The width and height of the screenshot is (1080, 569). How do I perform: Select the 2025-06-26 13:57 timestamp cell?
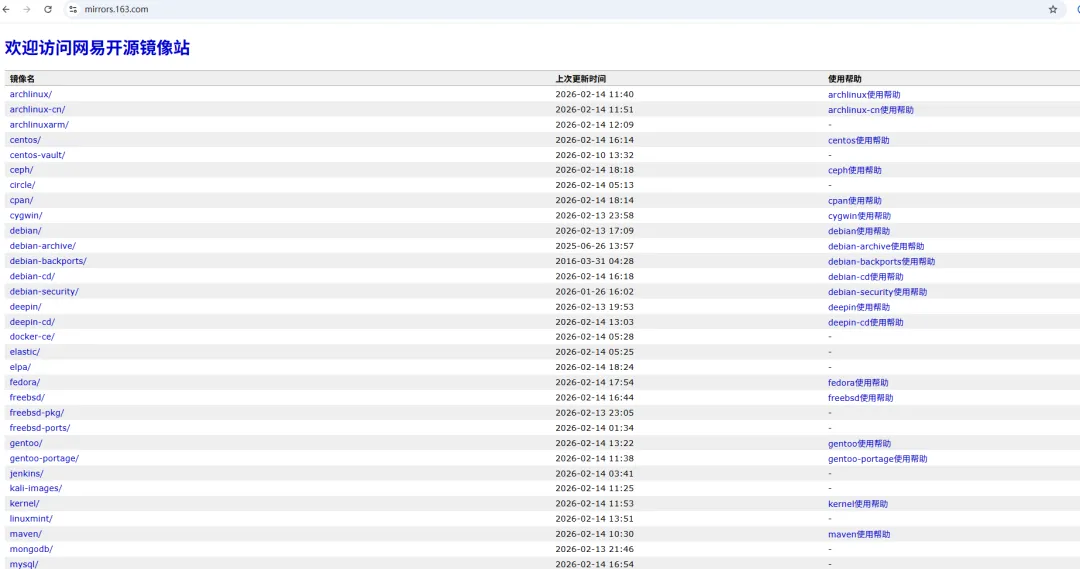[594, 246]
